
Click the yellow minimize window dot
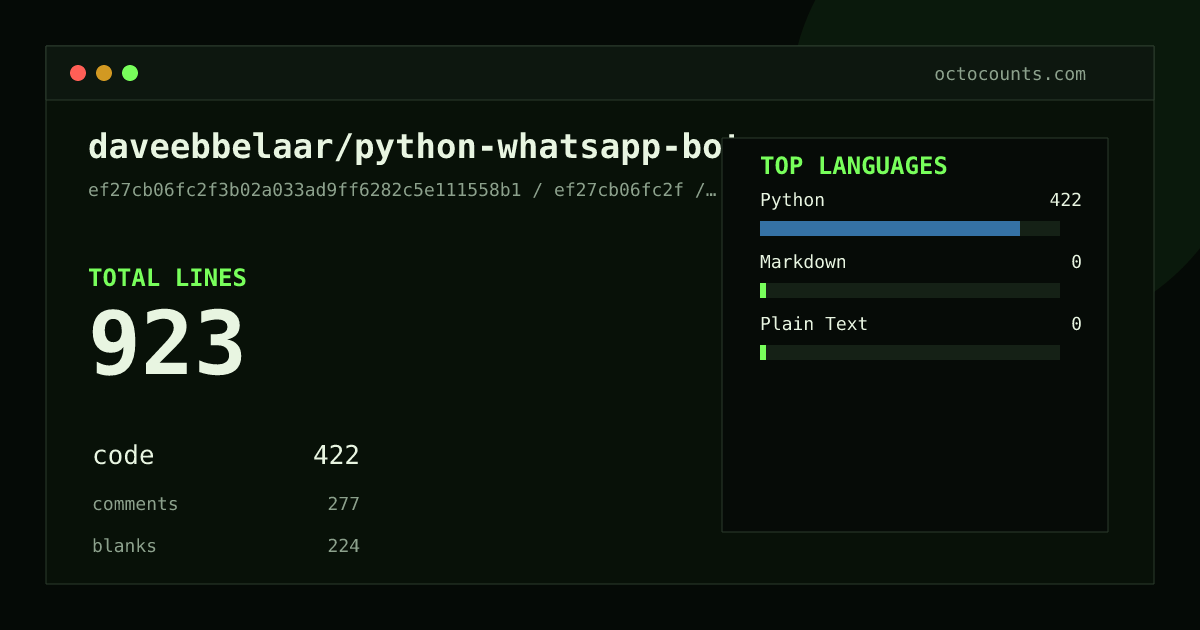click(104, 73)
